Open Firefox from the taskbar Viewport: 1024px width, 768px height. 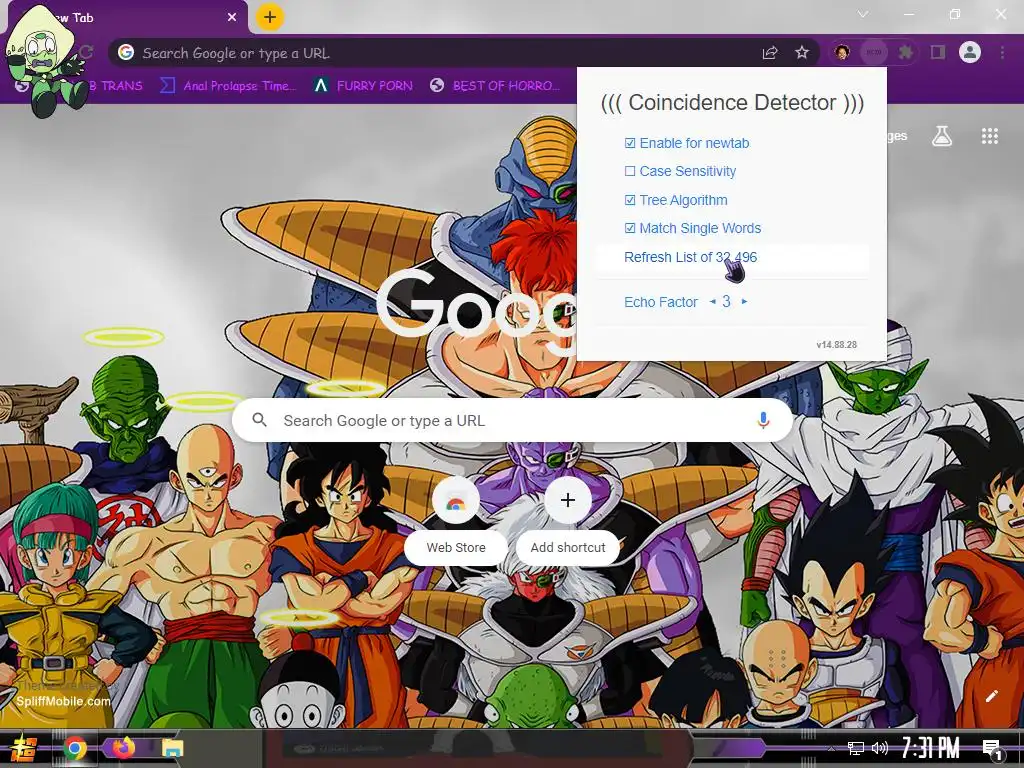(123, 747)
